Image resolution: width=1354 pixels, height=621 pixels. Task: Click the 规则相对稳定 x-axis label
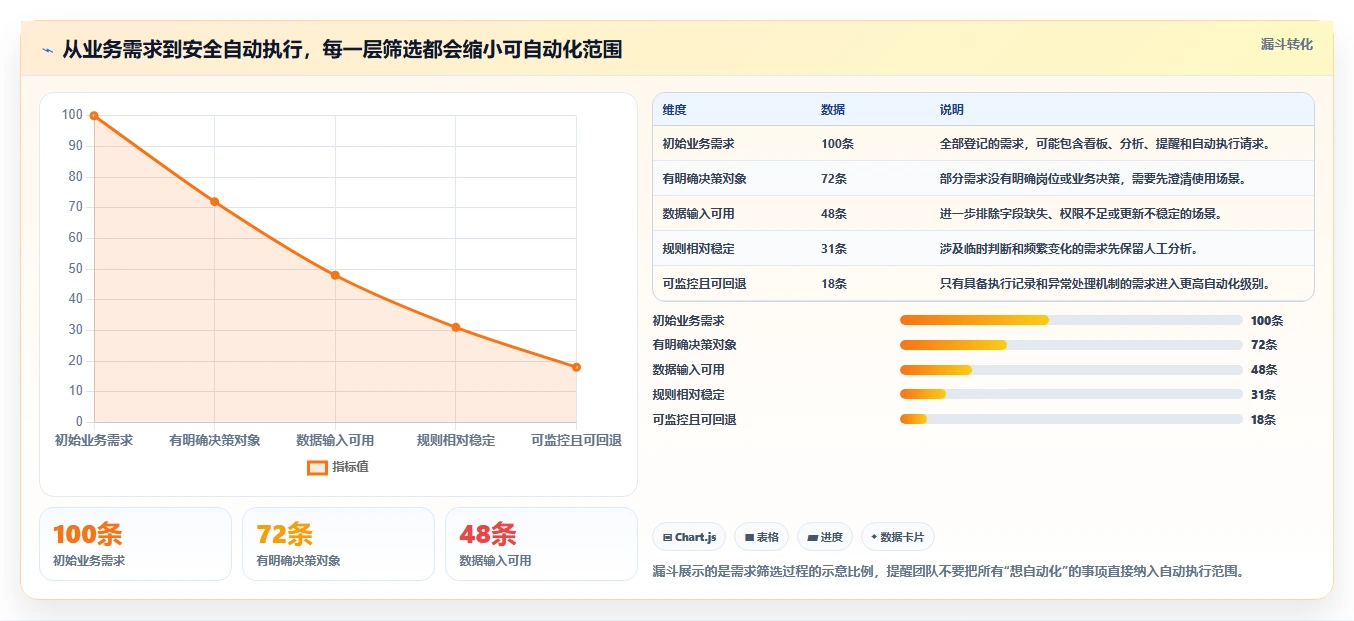pyautogui.click(x=456, y=440)
